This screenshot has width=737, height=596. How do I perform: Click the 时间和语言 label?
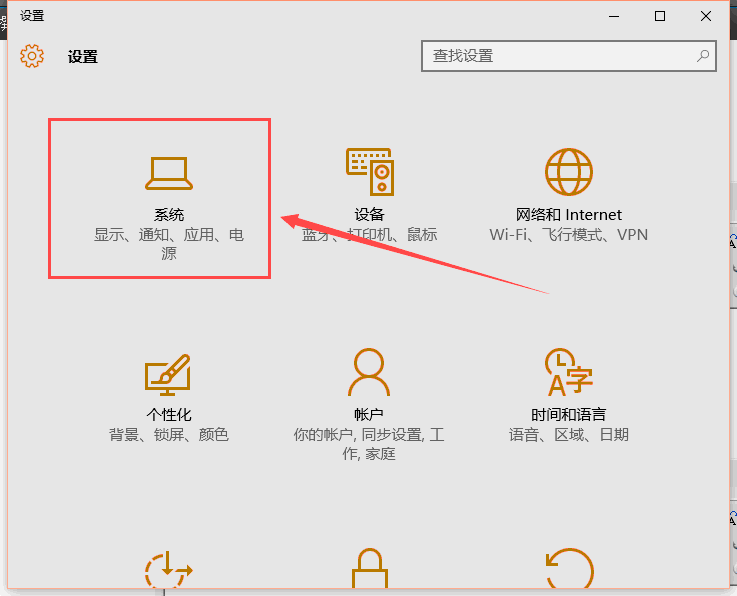568,414
